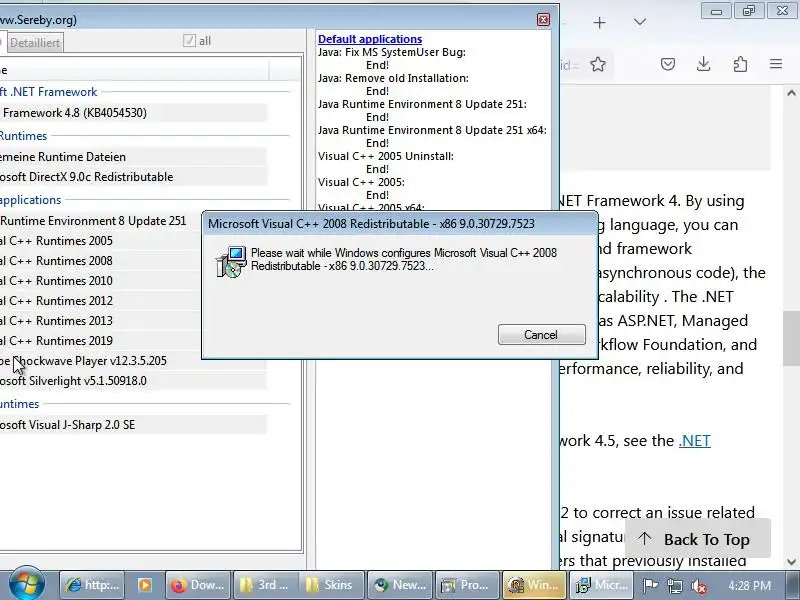Select C++ Runtimes 2005 row

100,241
